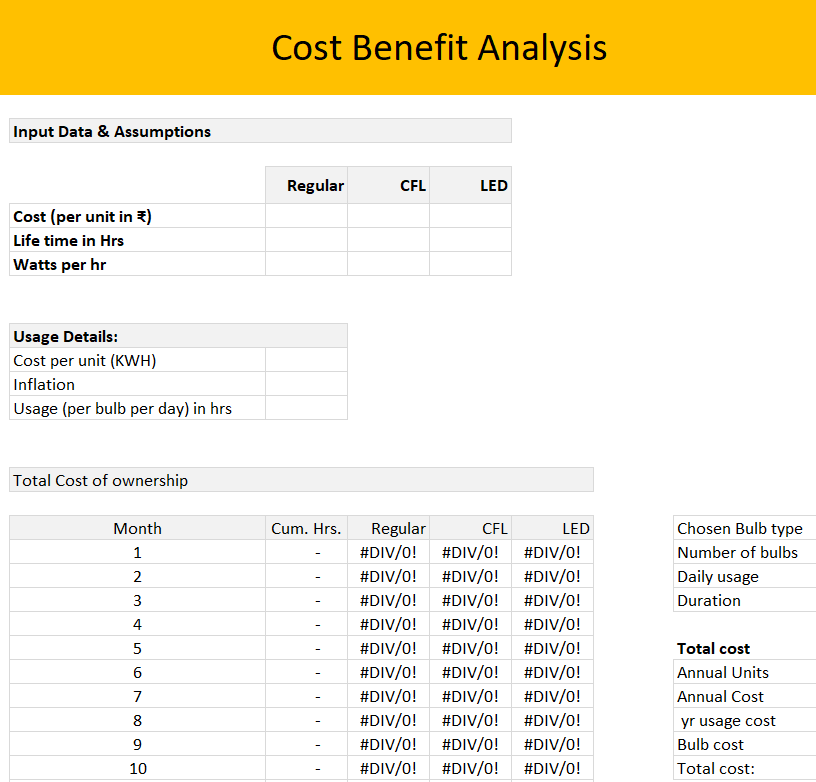Click the LED watts per hr cell
The width and height of the screenshot is (816, 782).
470,264
